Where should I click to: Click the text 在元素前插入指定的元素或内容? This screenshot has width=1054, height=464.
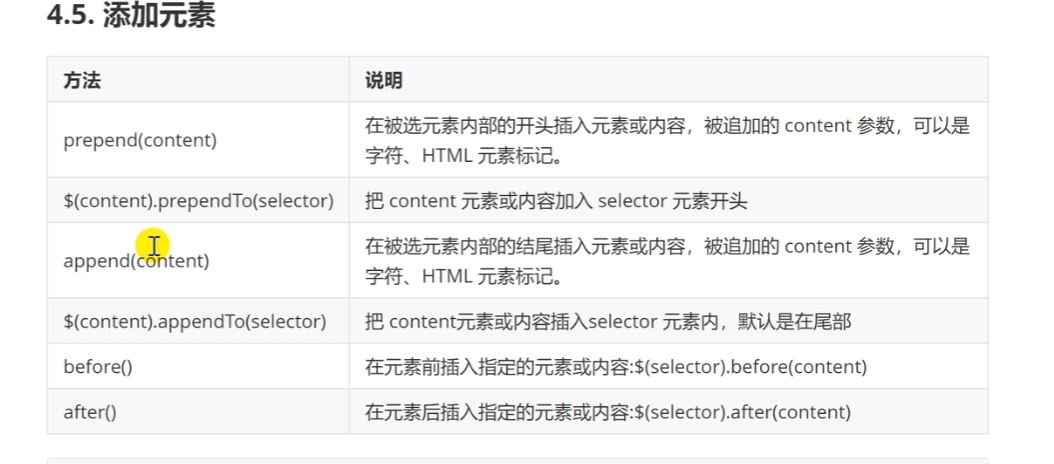pyautogui.click(x=496, y=367)
